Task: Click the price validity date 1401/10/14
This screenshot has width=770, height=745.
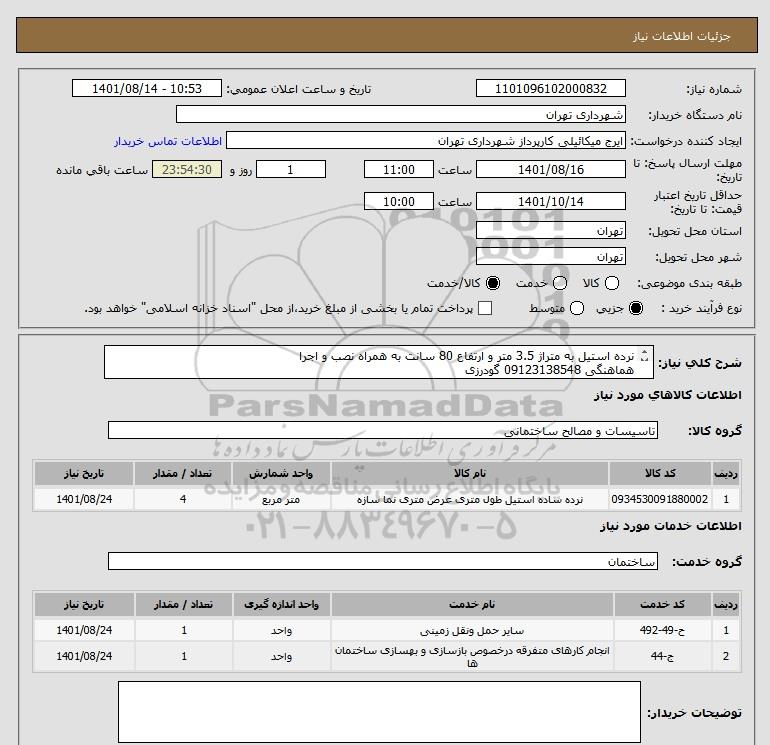Action: click(550, 201)
